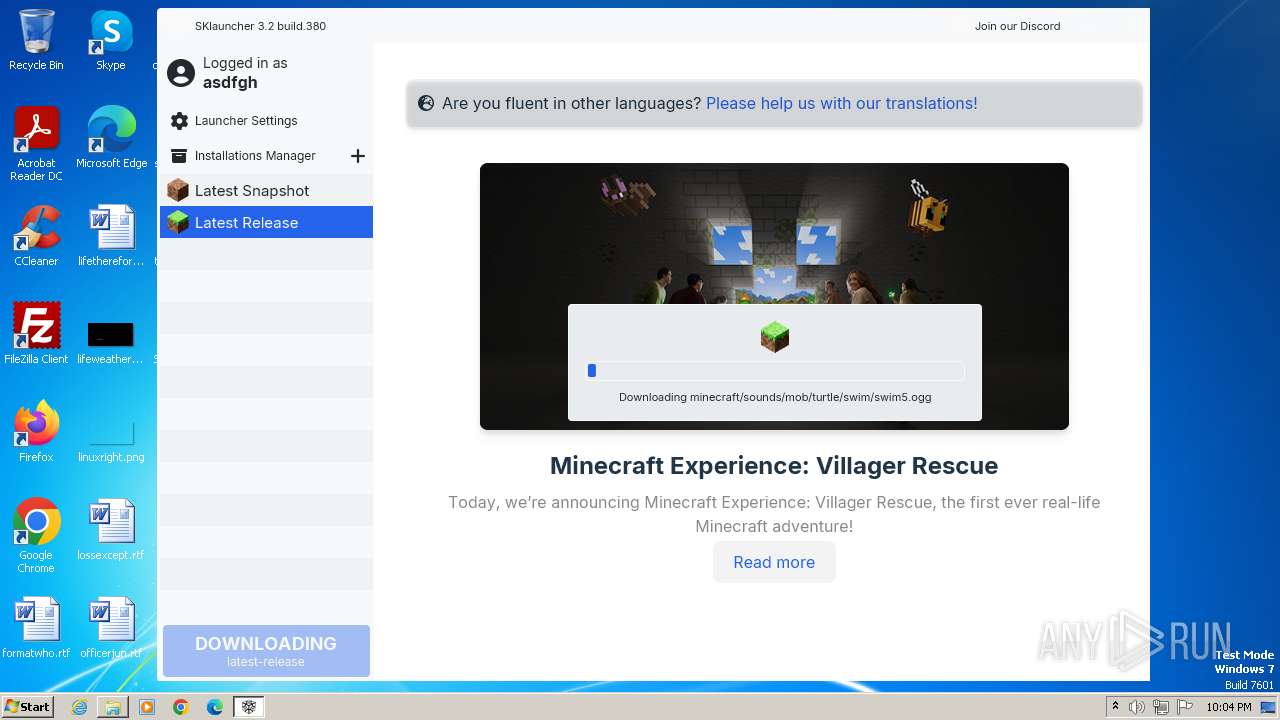Open Google Chrome desktop shortcut

click(36, 536)
